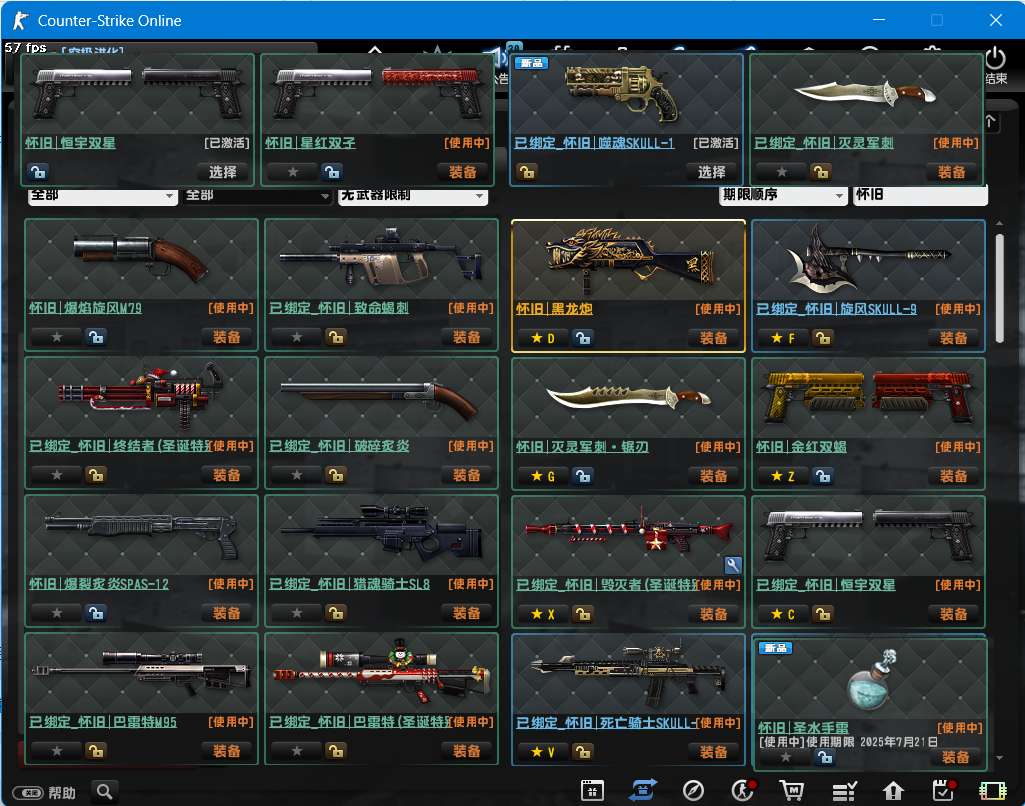Click lock icon on 噬魂SKULL-1 card
The width and height of the screenshot is (1025, 806).
tap(527, 172)
